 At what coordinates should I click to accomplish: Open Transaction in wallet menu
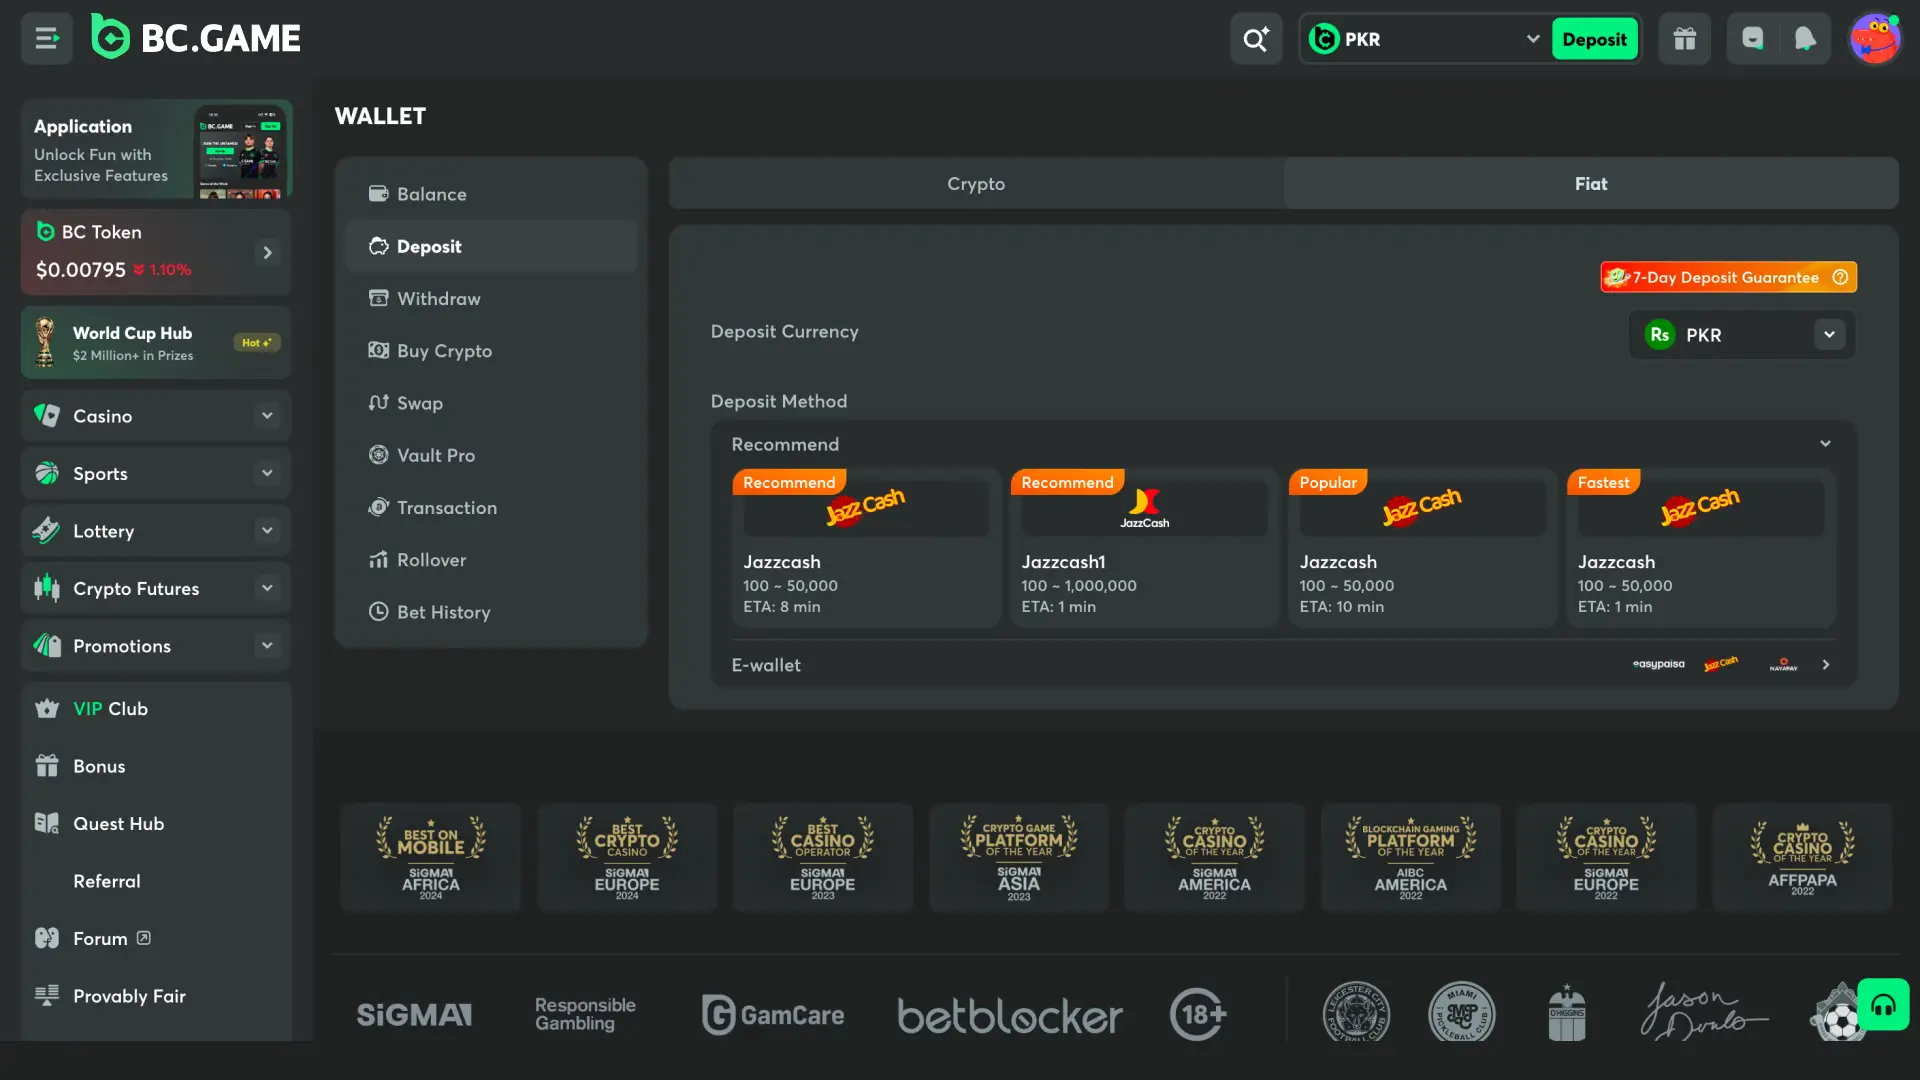pos(491,507)
